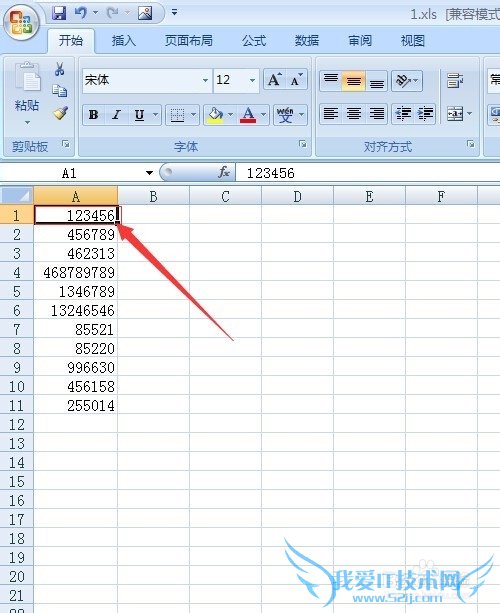Open the underline style dropdown arrow
Image resolution: width=500 pixels, height=613 pixels.
pyautogui.click(x=156, y=115)
